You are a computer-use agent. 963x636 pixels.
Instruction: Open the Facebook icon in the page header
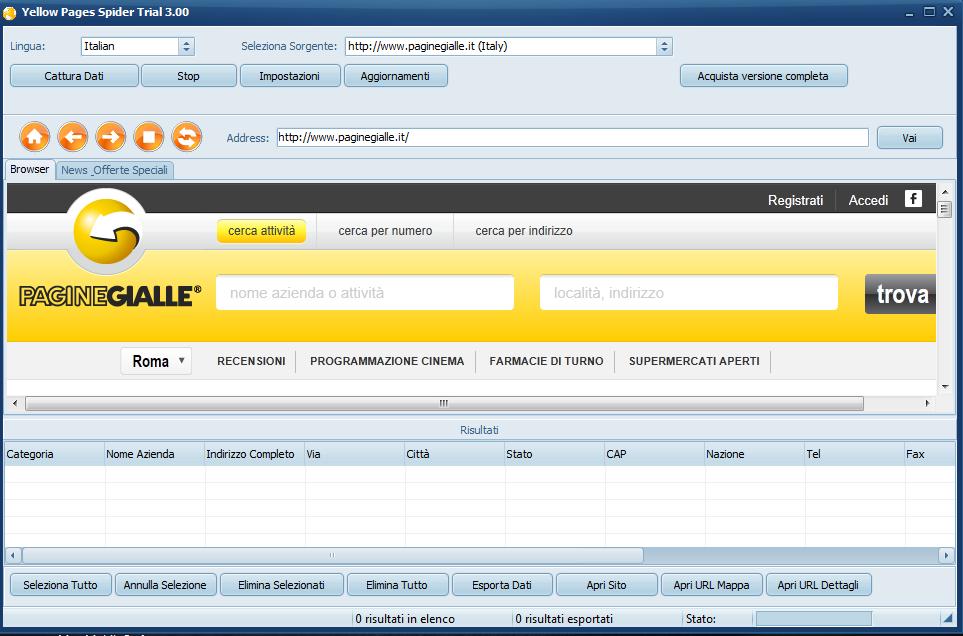[x=913, y=199]
